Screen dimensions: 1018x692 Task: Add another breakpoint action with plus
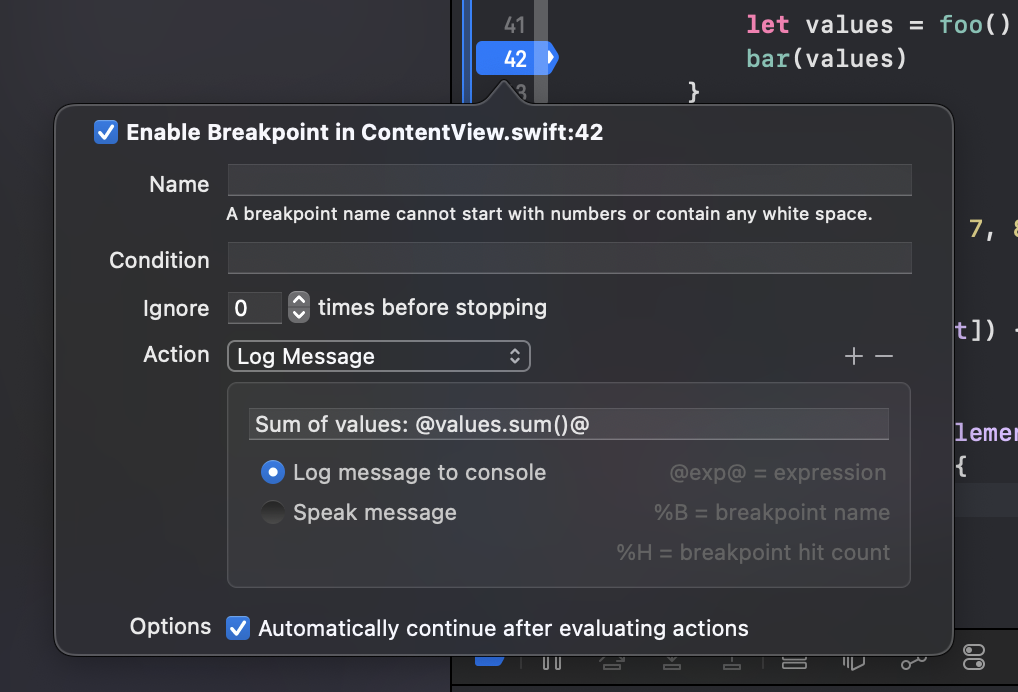854,356
